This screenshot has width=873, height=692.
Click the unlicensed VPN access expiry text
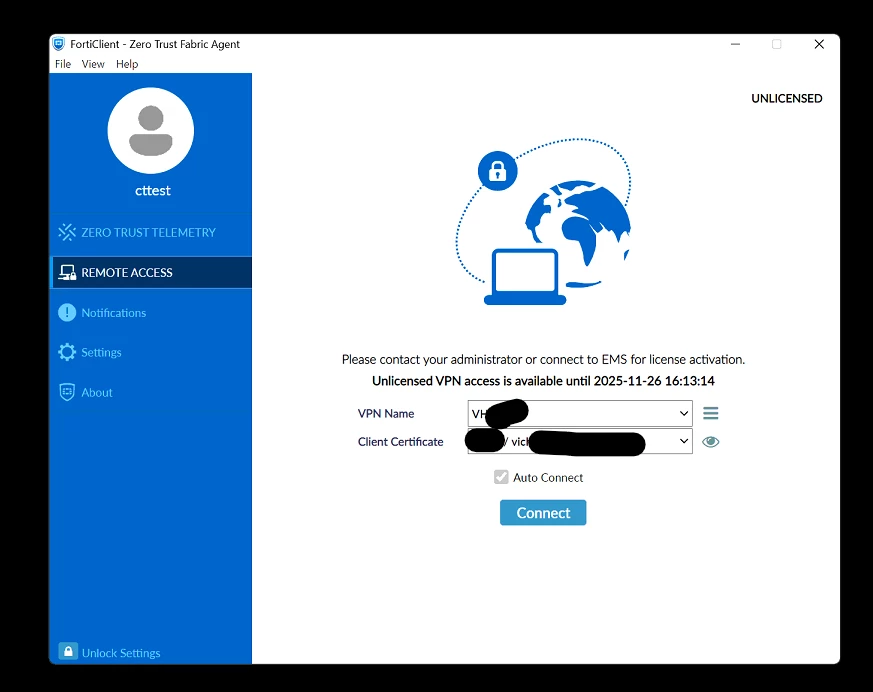543,381
